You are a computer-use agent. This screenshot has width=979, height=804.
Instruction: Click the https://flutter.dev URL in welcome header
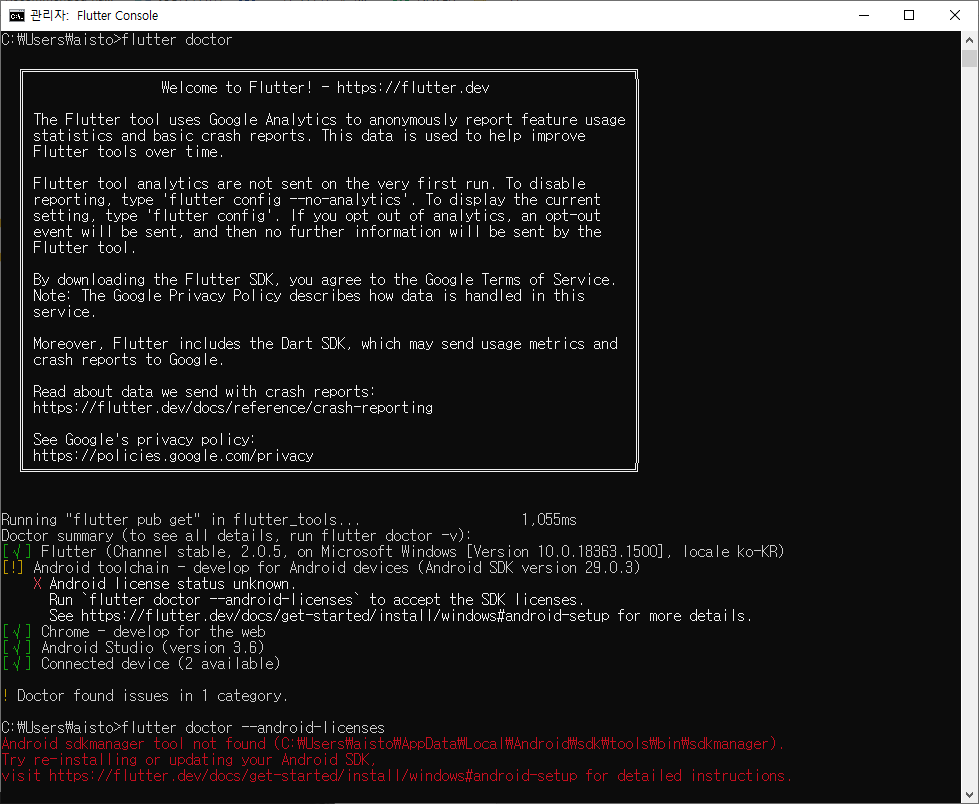click(x=413, y=87)
